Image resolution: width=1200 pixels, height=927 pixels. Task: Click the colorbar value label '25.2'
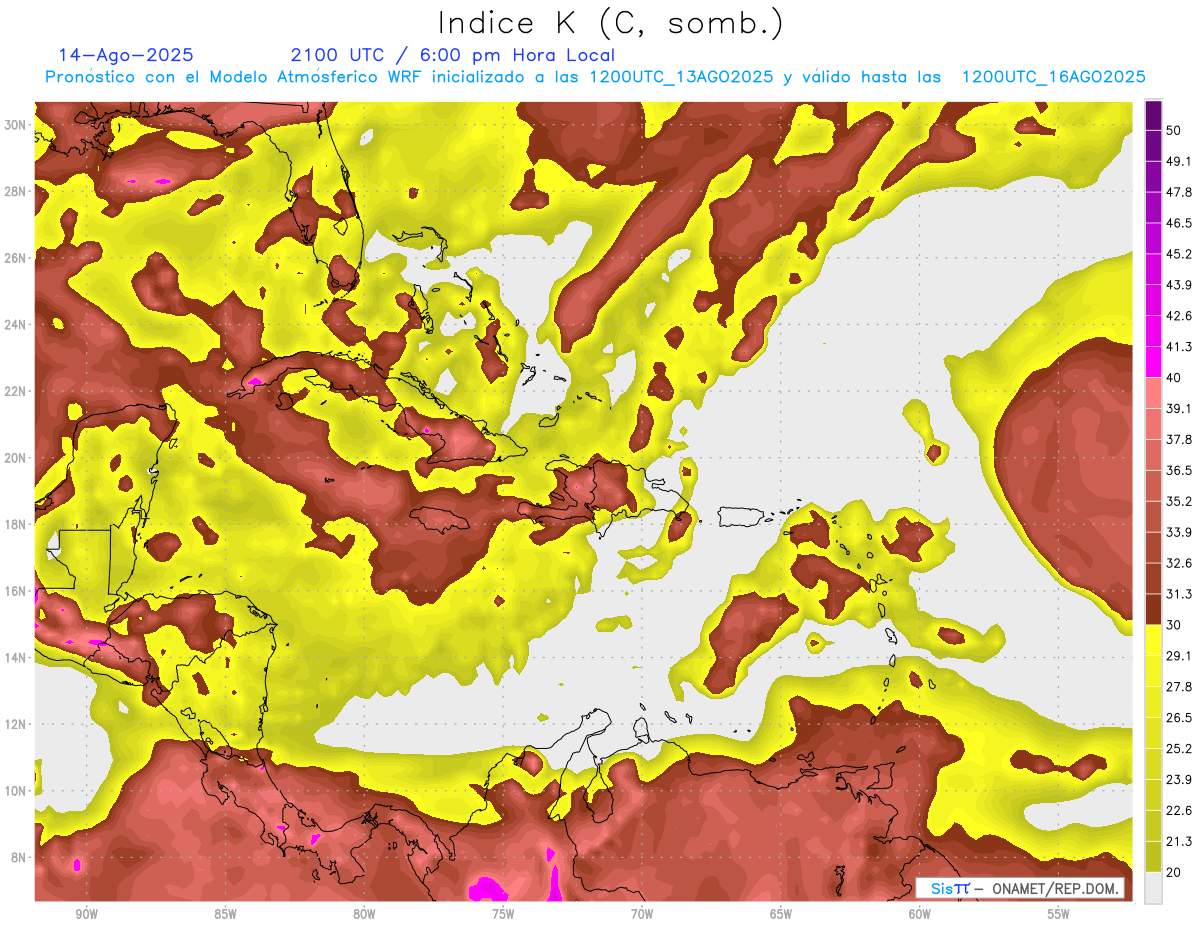point(1178,749)
